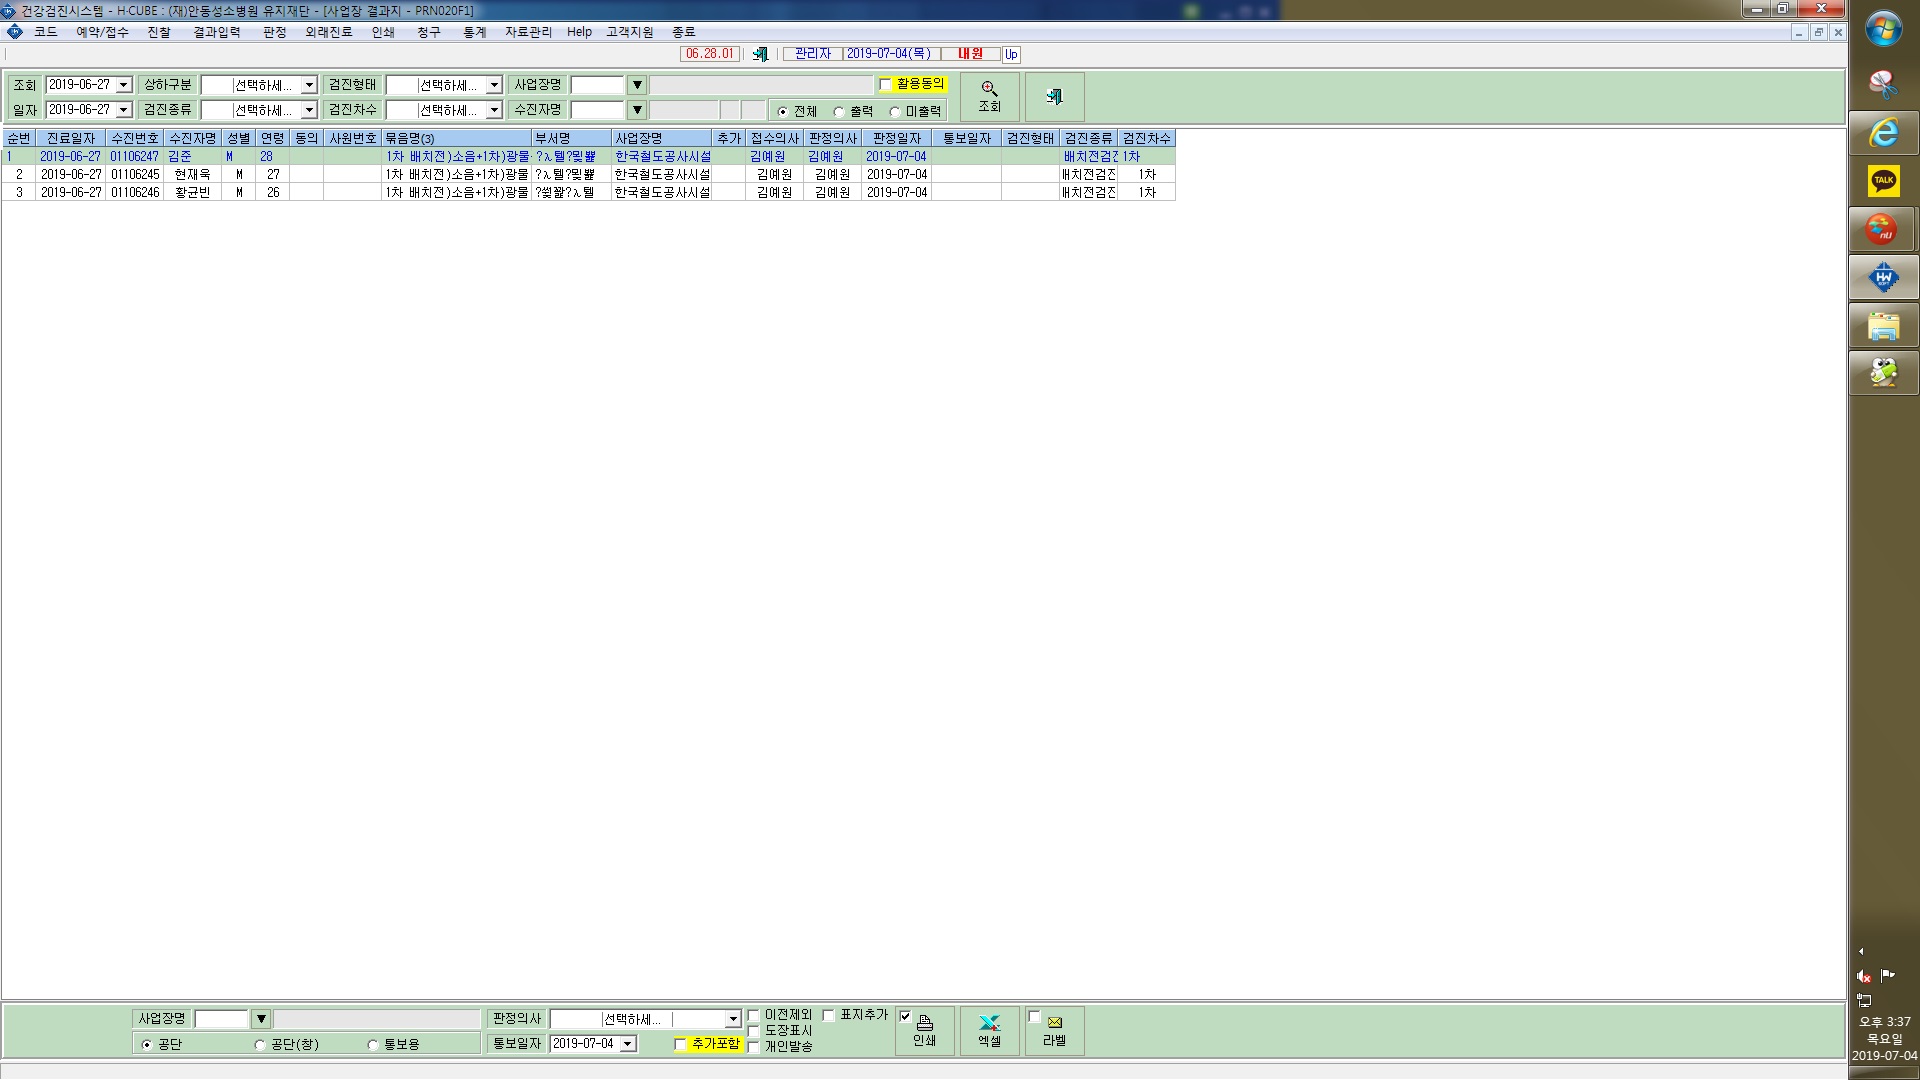Expand the 판정의사 dropdown at bottom
The image size is (1920, 1080).
733,1019
